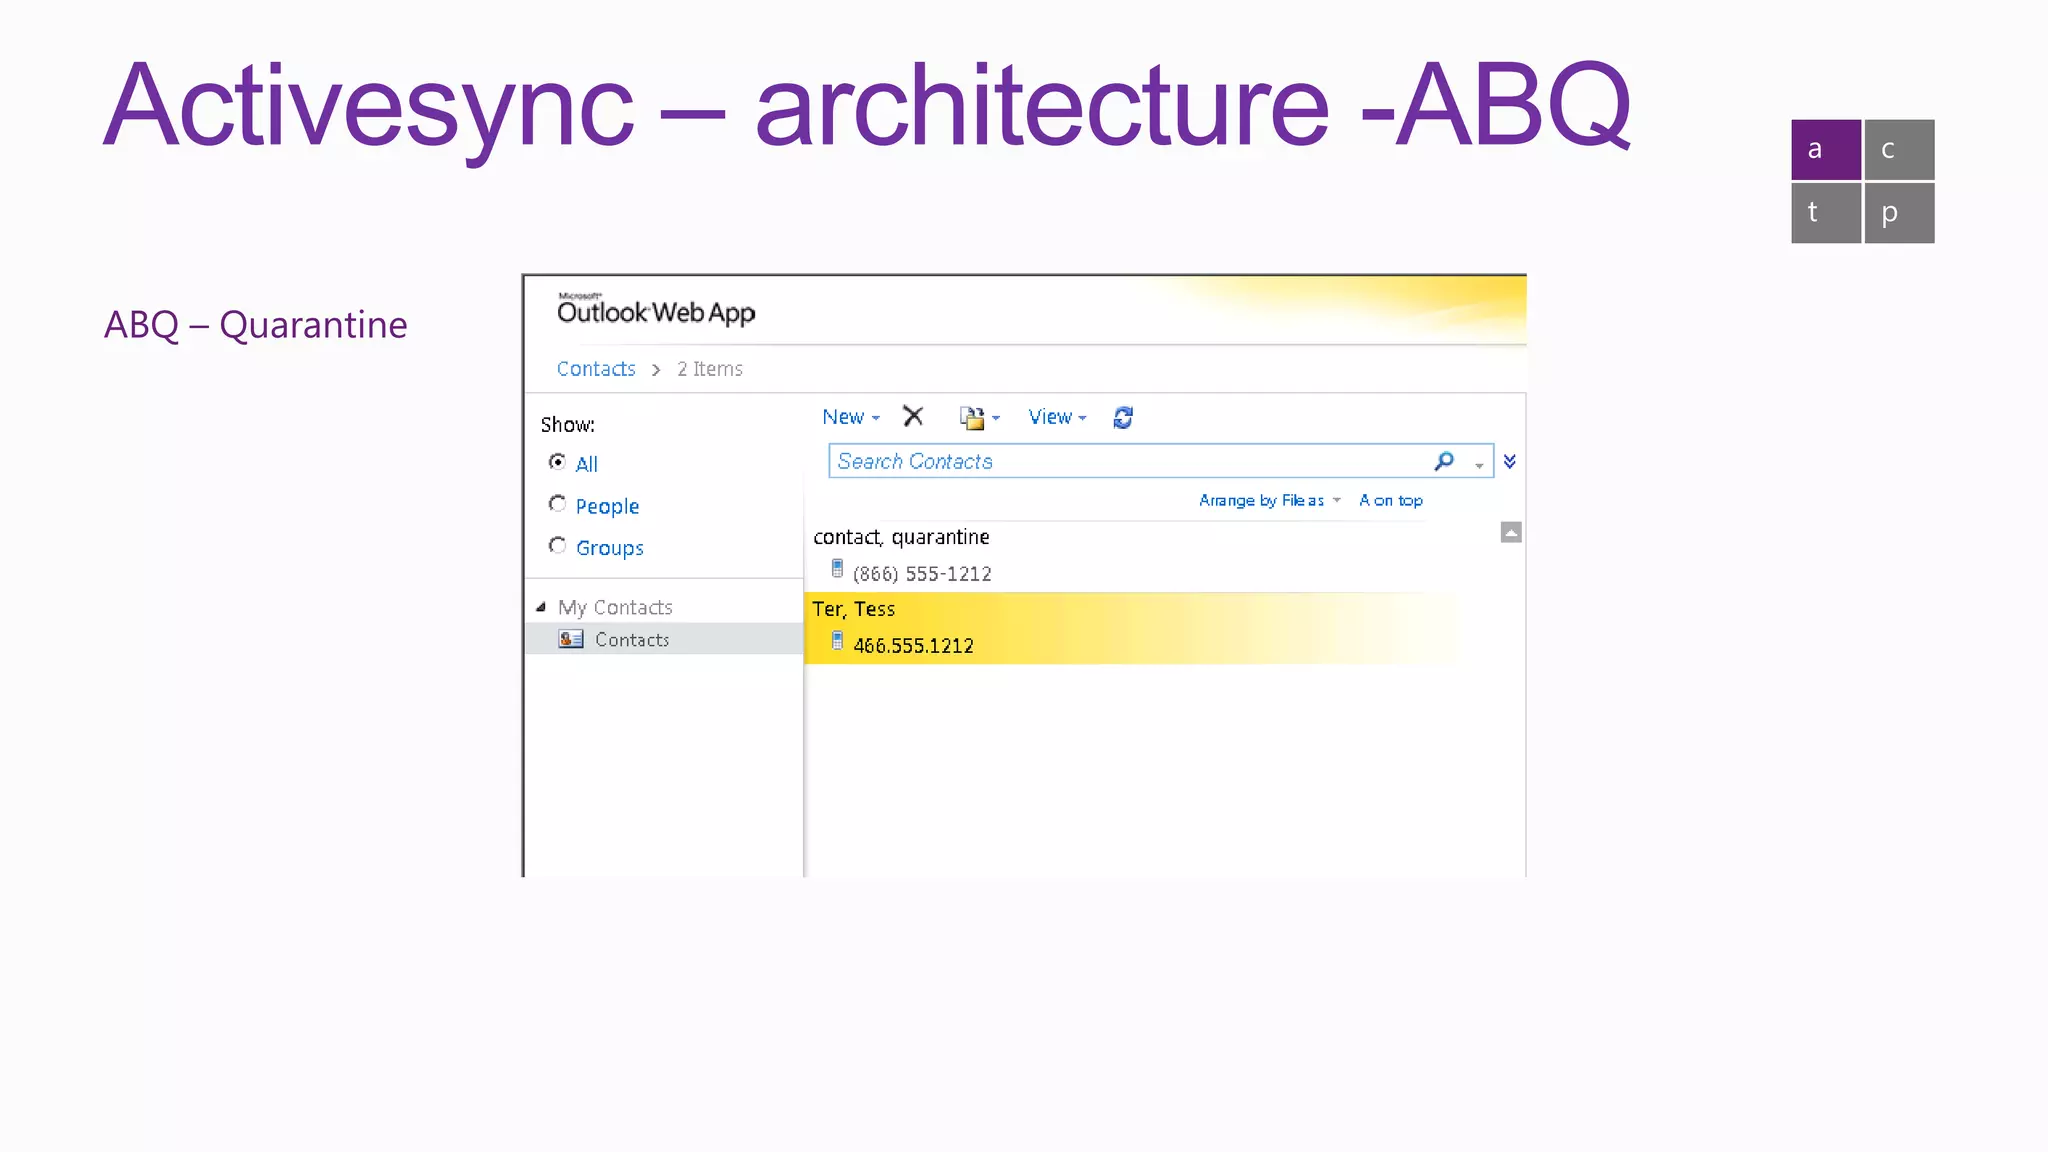Click the Groups filter label
This screenshot has height=1152, width=2048.
pos(610,548)
